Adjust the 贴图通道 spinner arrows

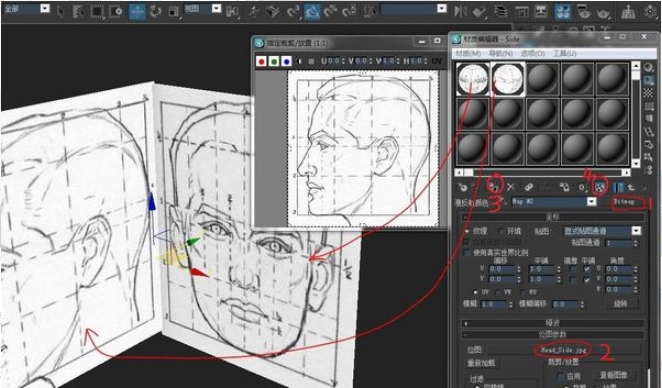pos(636,243)
